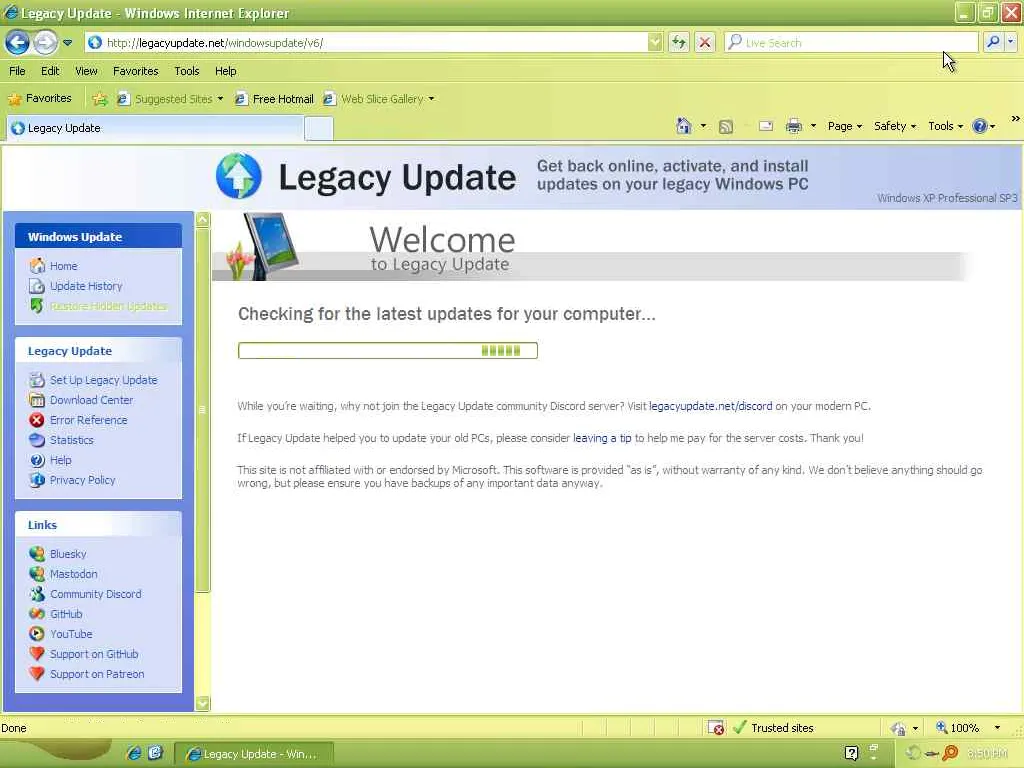Open the Free Hotmail favorite link
The image size is (1024, 768).
(x=274, y=99)
